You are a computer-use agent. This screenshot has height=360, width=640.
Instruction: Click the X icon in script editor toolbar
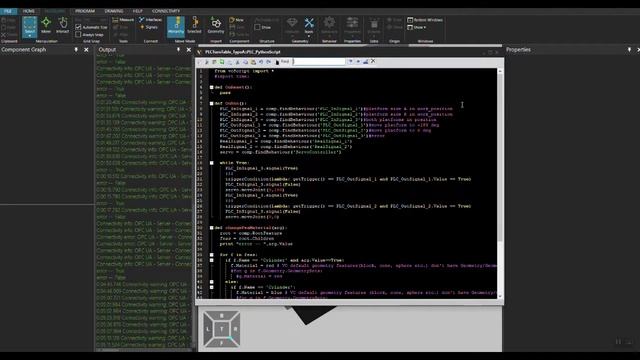pyautogui.click(x=373, y=61)
